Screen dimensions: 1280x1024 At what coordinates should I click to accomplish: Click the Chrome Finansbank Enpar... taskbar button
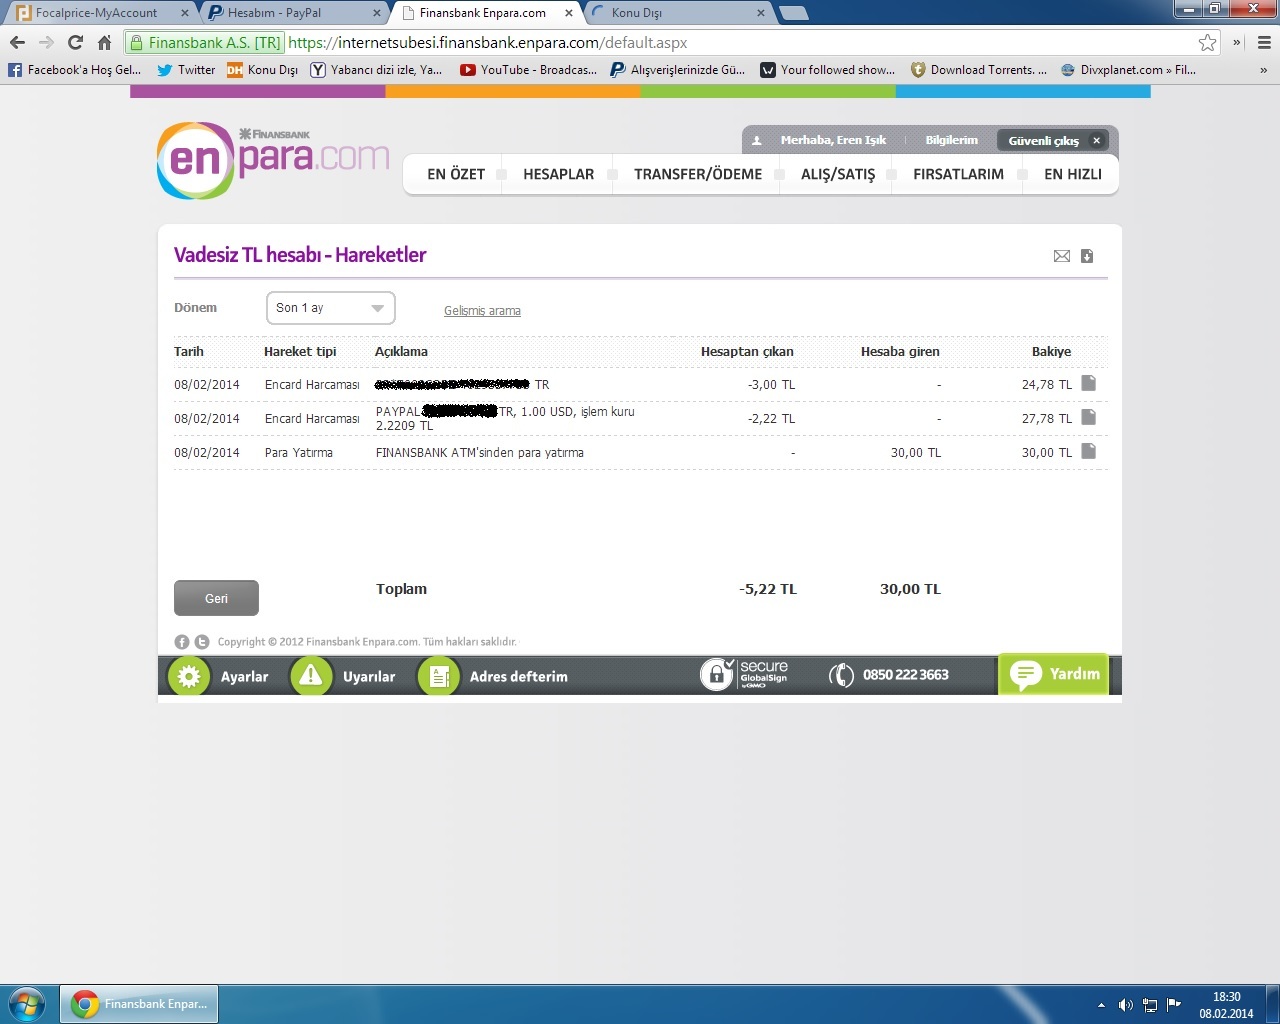[139, 1004]
